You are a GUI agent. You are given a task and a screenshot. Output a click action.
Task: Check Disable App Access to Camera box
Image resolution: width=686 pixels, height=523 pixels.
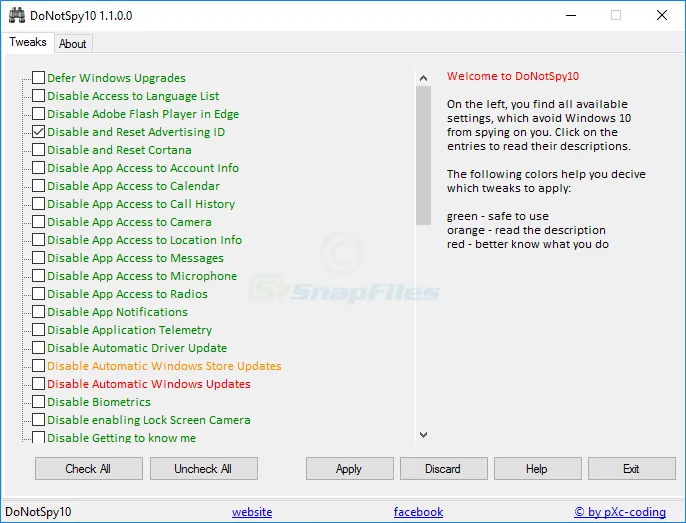[x=38, y=221]
